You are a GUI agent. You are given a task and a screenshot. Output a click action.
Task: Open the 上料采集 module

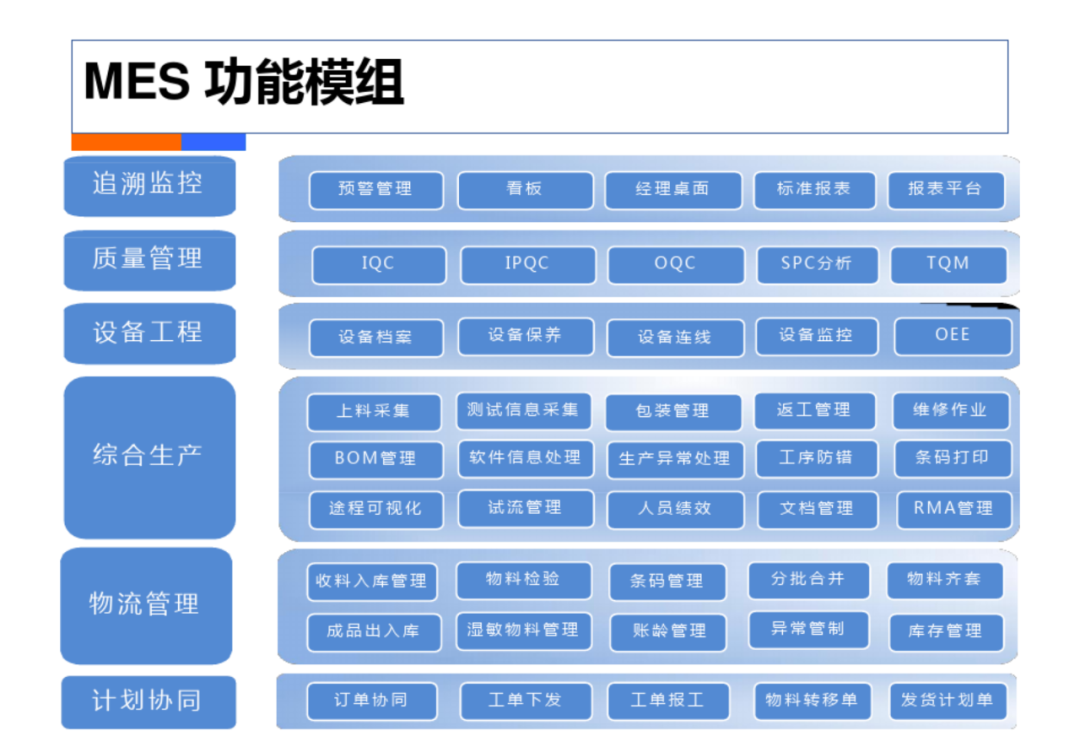374,412
